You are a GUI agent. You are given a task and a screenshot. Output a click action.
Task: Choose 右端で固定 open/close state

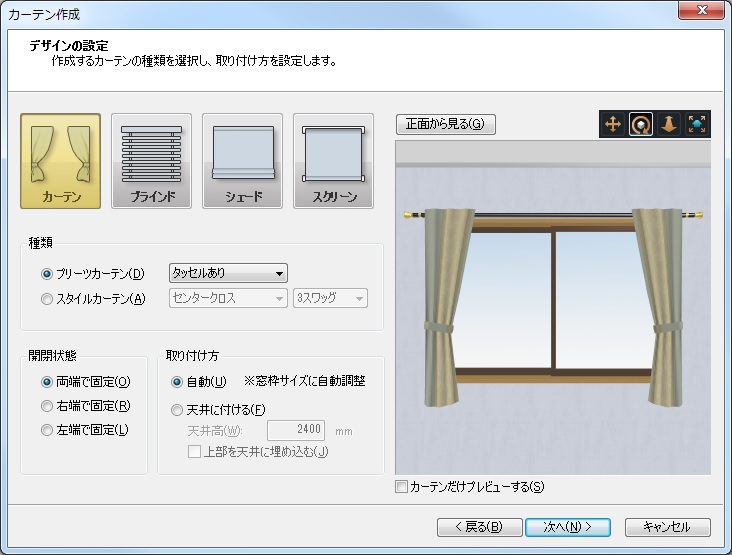click(x=47, y=406)
